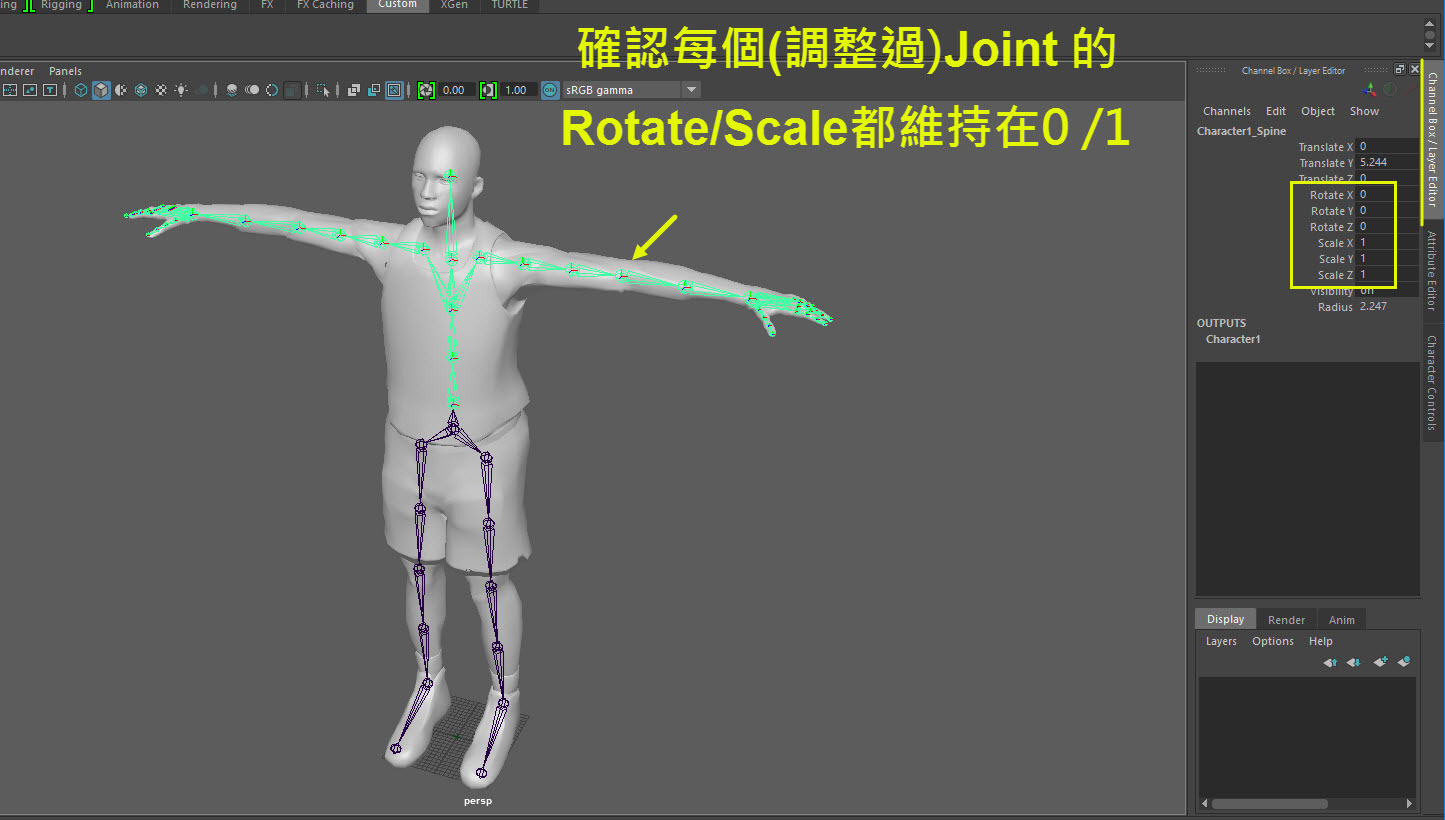Toggle use all lights bulb icon
Viewport: 1445px width, 820px height.
click(x=181, y=90)
